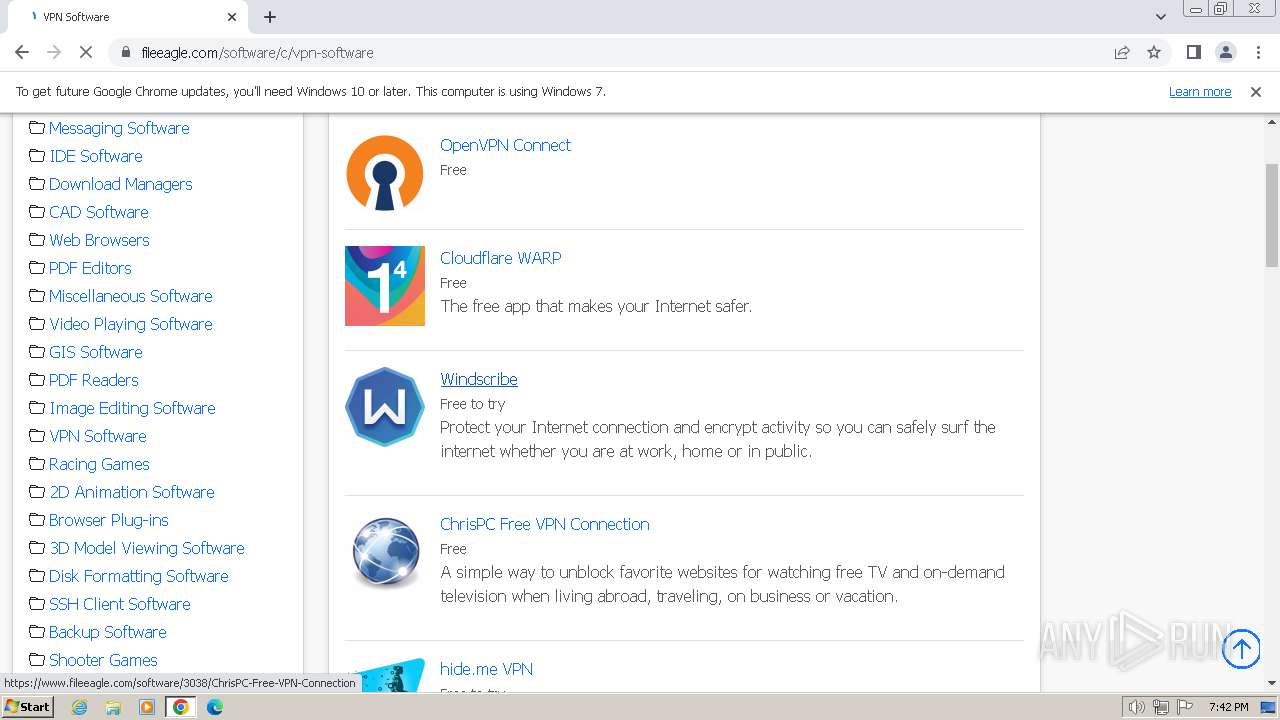Open the Video Playing Software category
This screenshot has height=720, width=1280.
131,324
